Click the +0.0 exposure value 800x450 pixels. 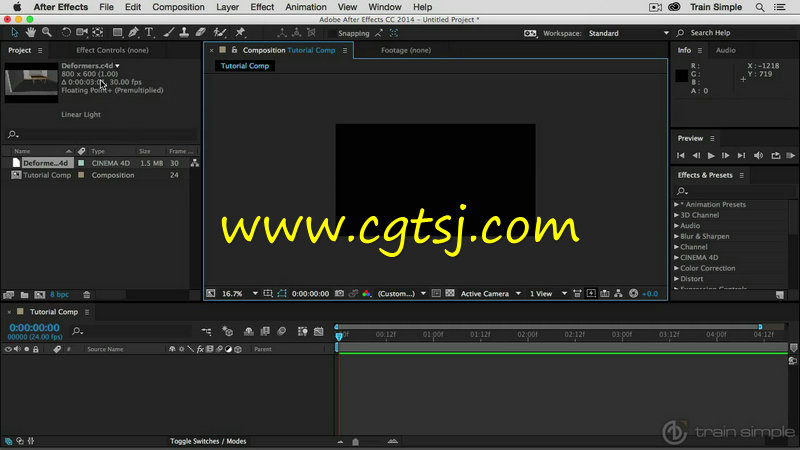(x=650, y=293)
